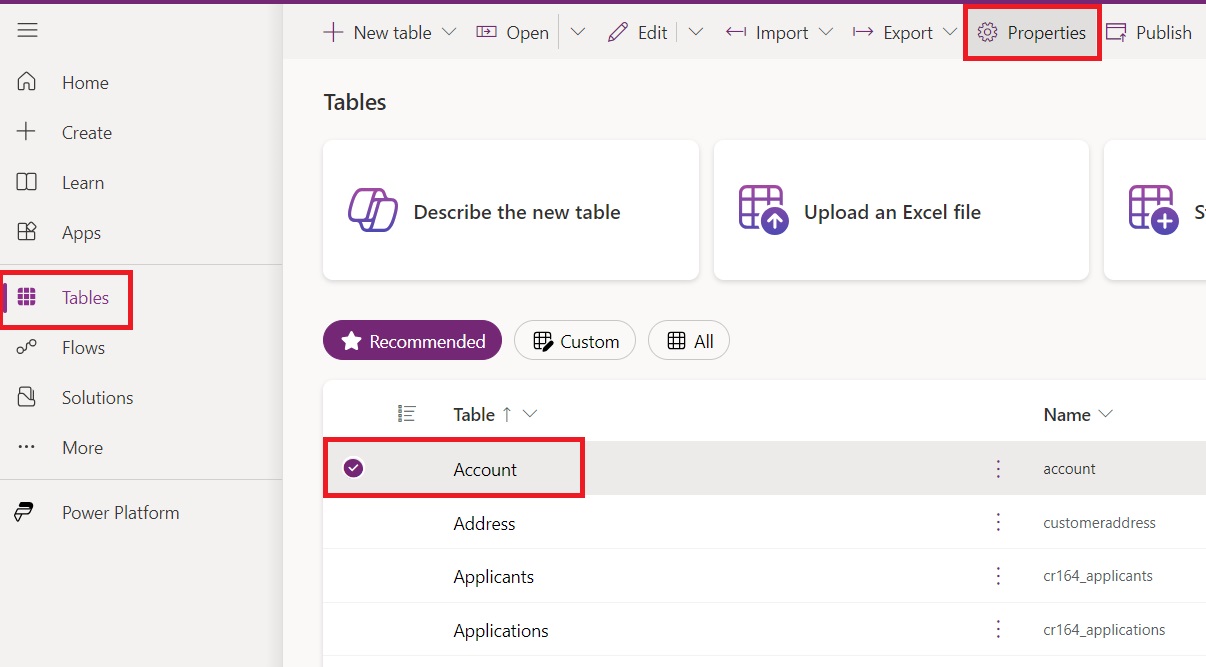Viewport: 1206px width, 667px height.
Task: Click the list view icon in table header
Action: coord(406,414)
